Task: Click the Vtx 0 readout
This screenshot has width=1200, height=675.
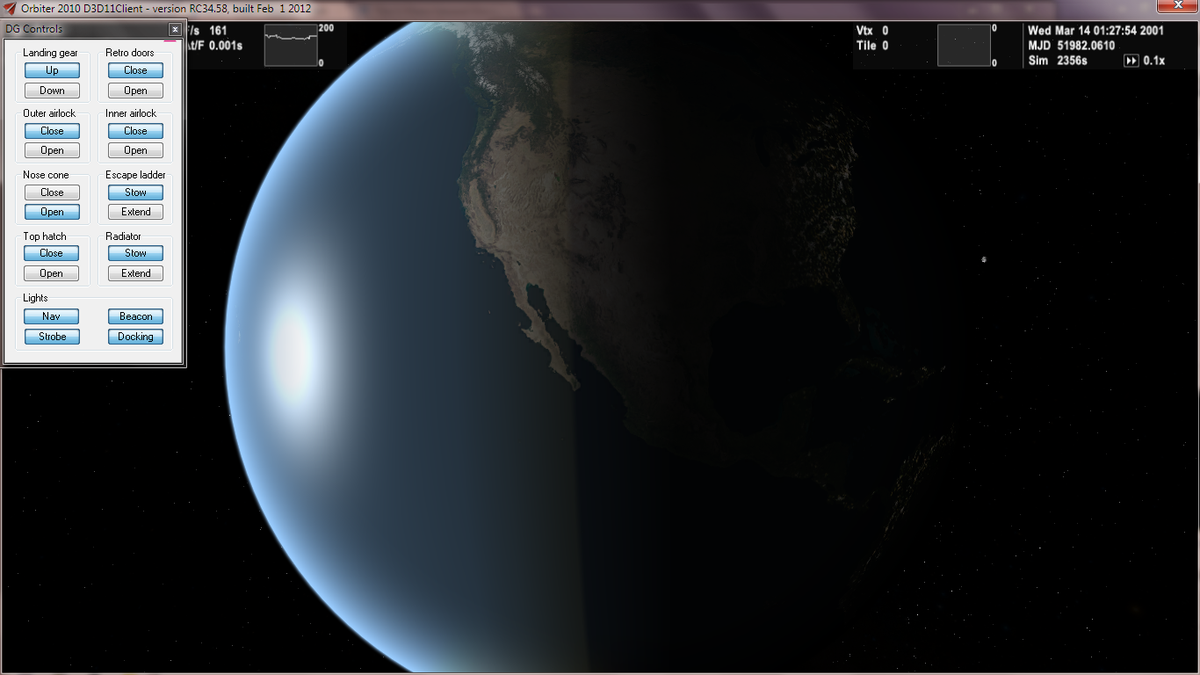Action: 873,31
